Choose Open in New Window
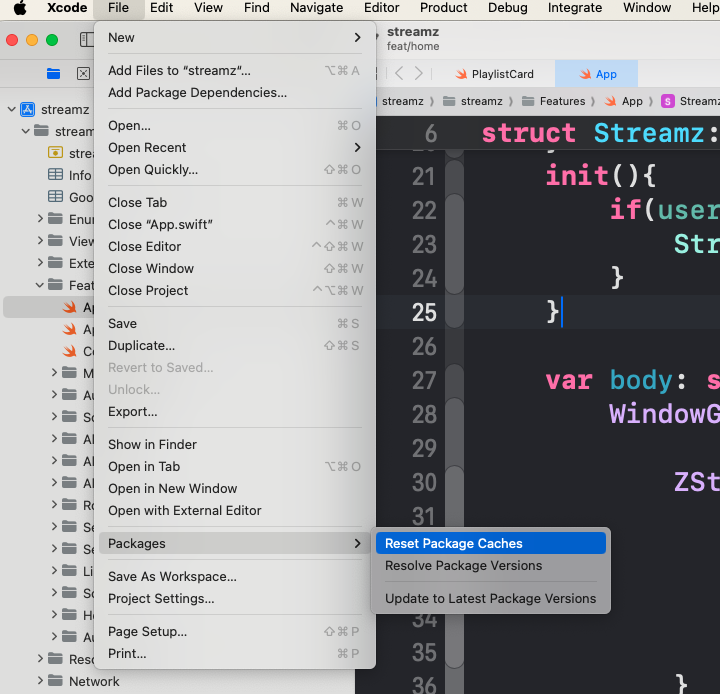Viewport: 720px width, 694px height. click(x=235, y=488)
